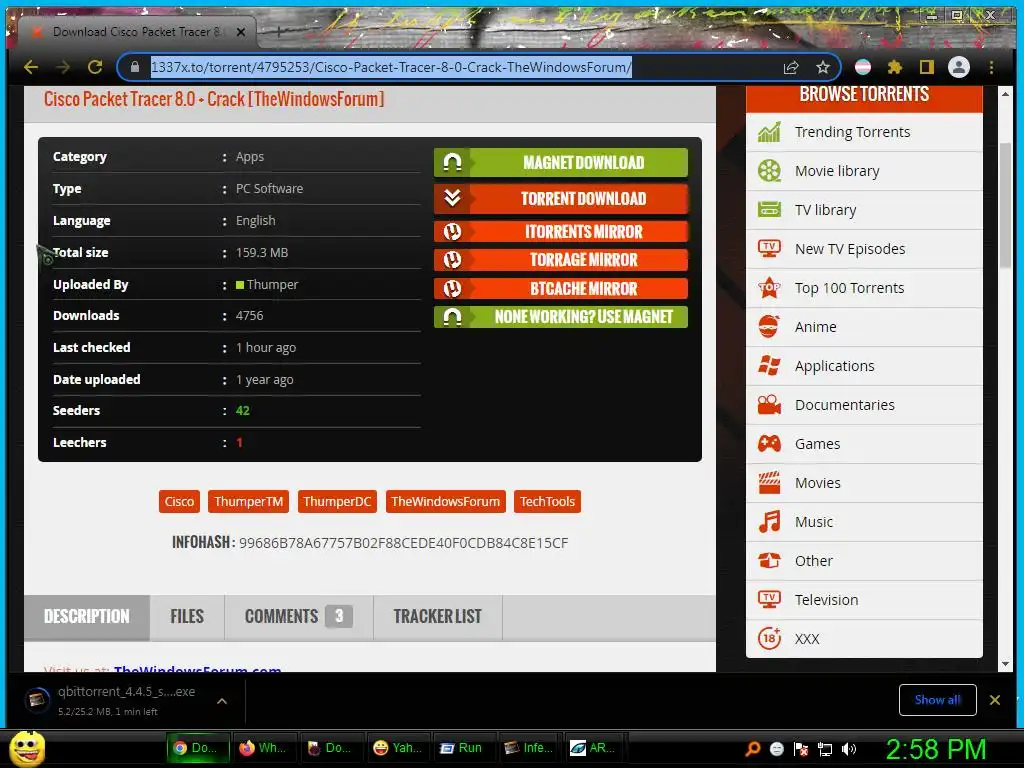This screenshot has height=768, width=1024.
Task: Click the Music note icon
Action: tap(769, 522)
